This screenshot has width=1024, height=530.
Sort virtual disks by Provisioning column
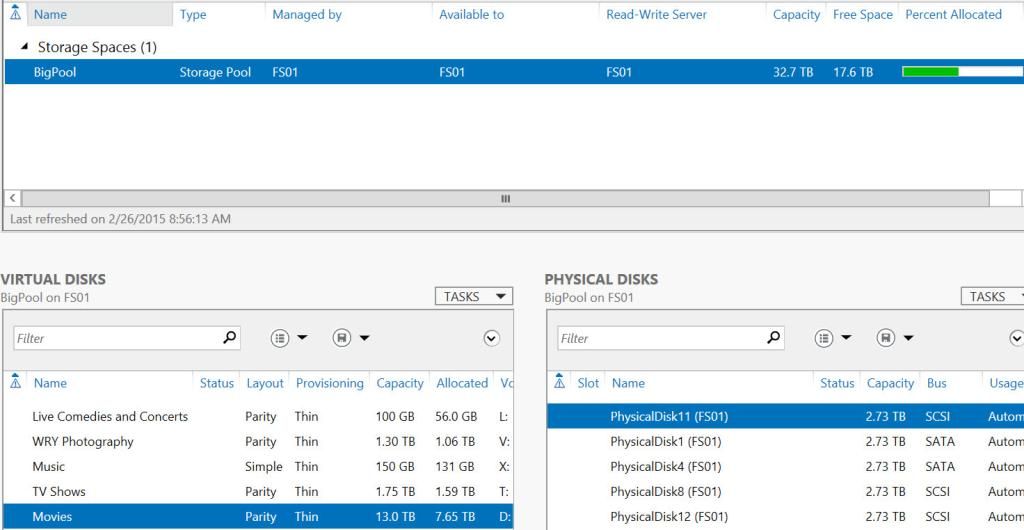tap(329, 383)
